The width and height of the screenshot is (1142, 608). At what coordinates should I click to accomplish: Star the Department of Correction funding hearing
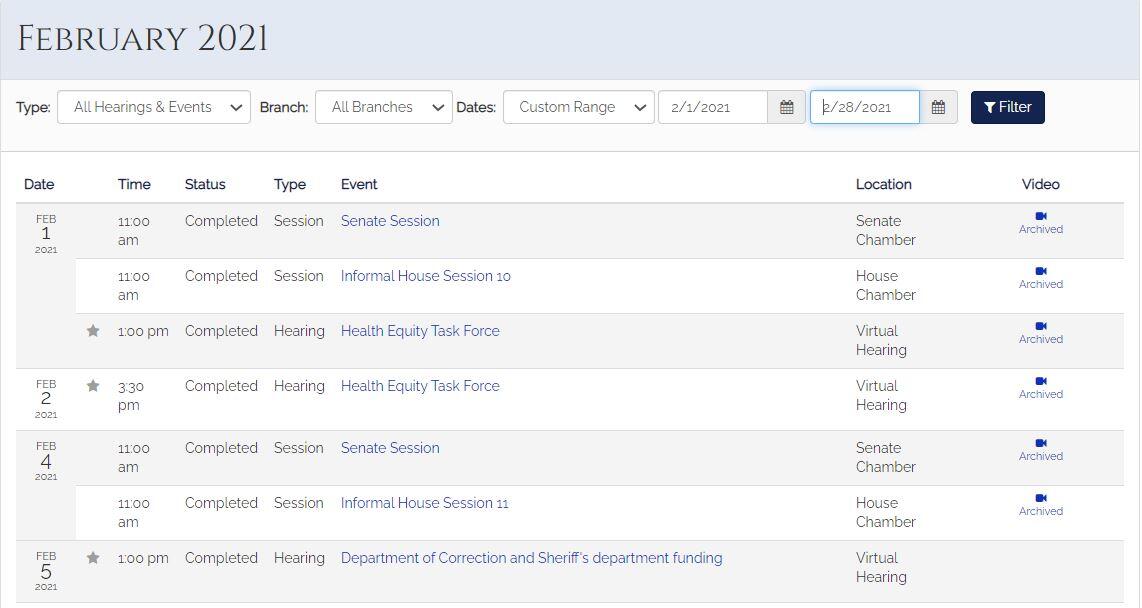pyautogui.click(x=93, y=558)
